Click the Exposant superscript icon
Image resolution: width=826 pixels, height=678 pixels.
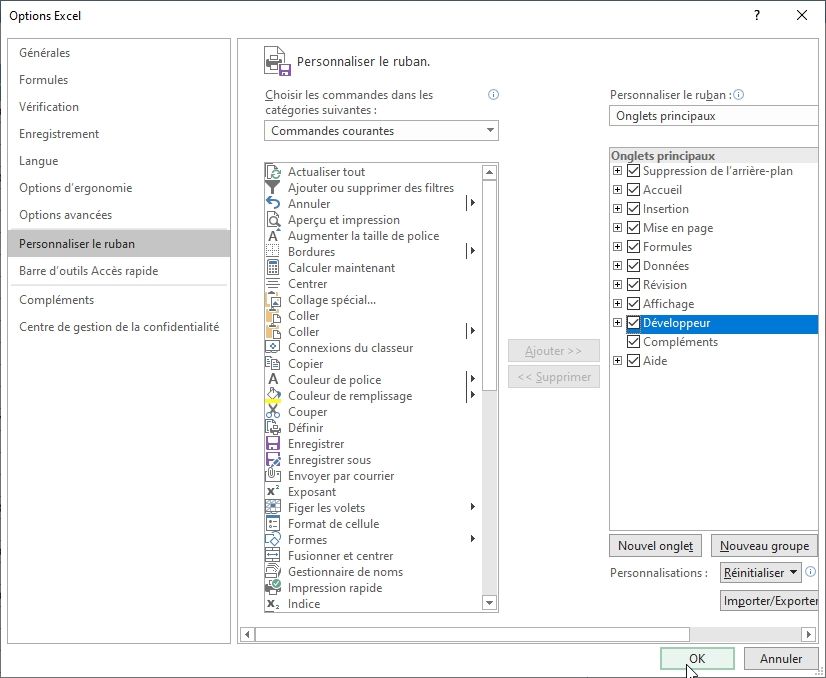(x=273, y=492)
